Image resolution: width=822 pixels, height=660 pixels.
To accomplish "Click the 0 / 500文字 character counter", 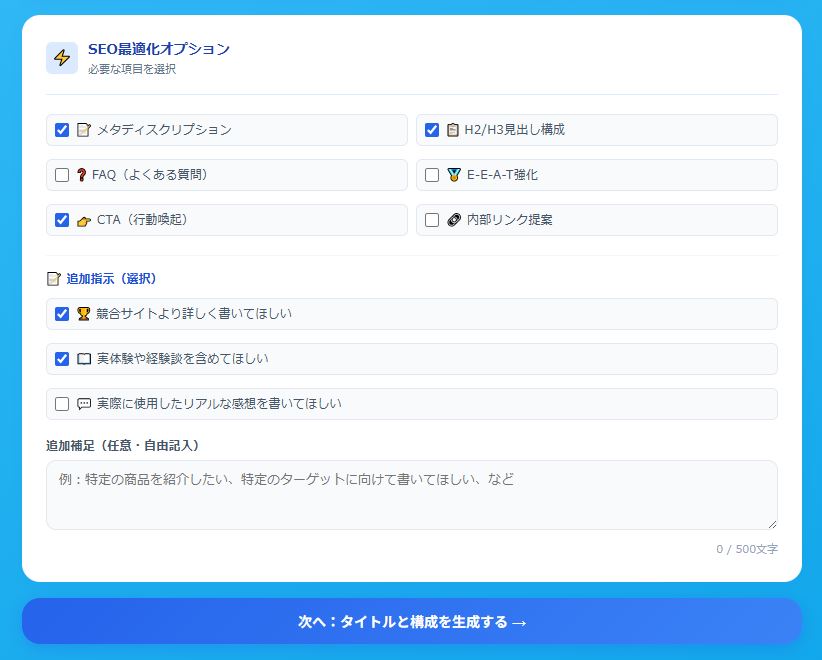I will point(747,549).
